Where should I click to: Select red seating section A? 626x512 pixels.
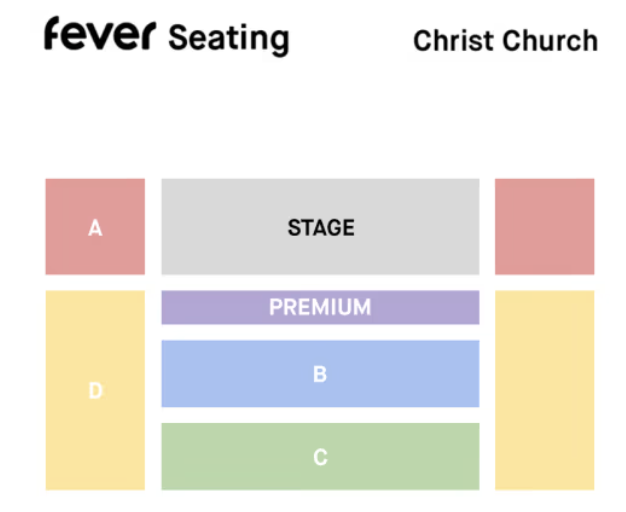95,226
